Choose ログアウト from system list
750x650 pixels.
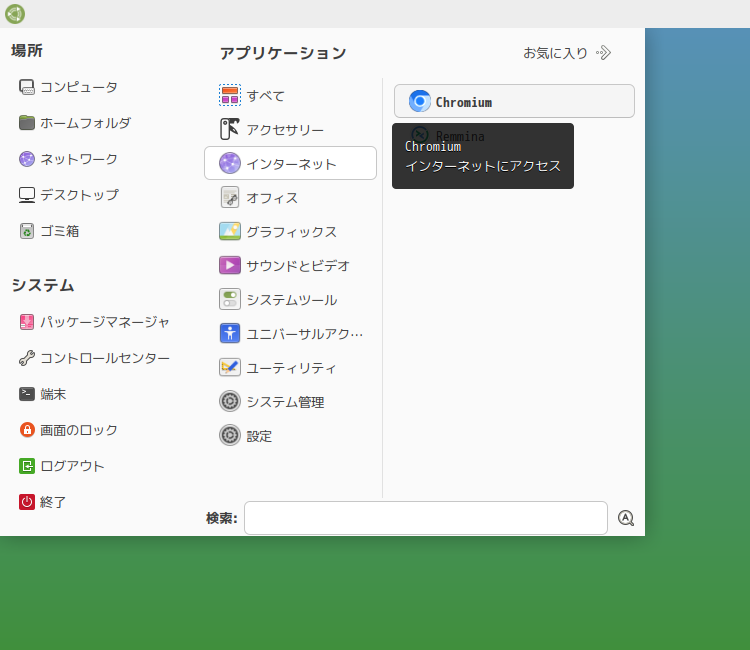pyautogui.click(x=62, y=466)
